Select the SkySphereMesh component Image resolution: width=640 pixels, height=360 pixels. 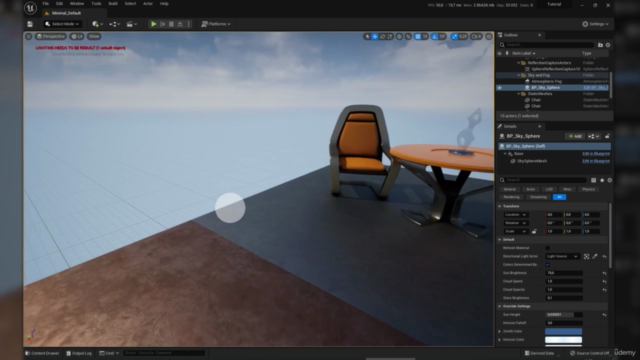(532, 161)
